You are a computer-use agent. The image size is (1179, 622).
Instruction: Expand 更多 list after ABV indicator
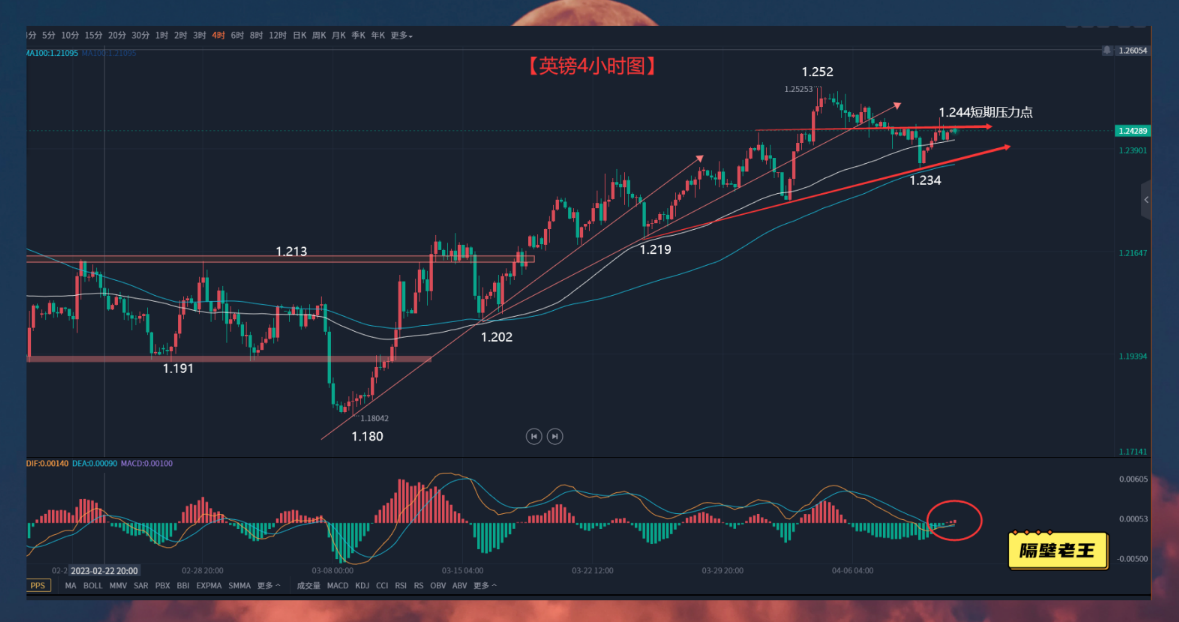[485, 585]
